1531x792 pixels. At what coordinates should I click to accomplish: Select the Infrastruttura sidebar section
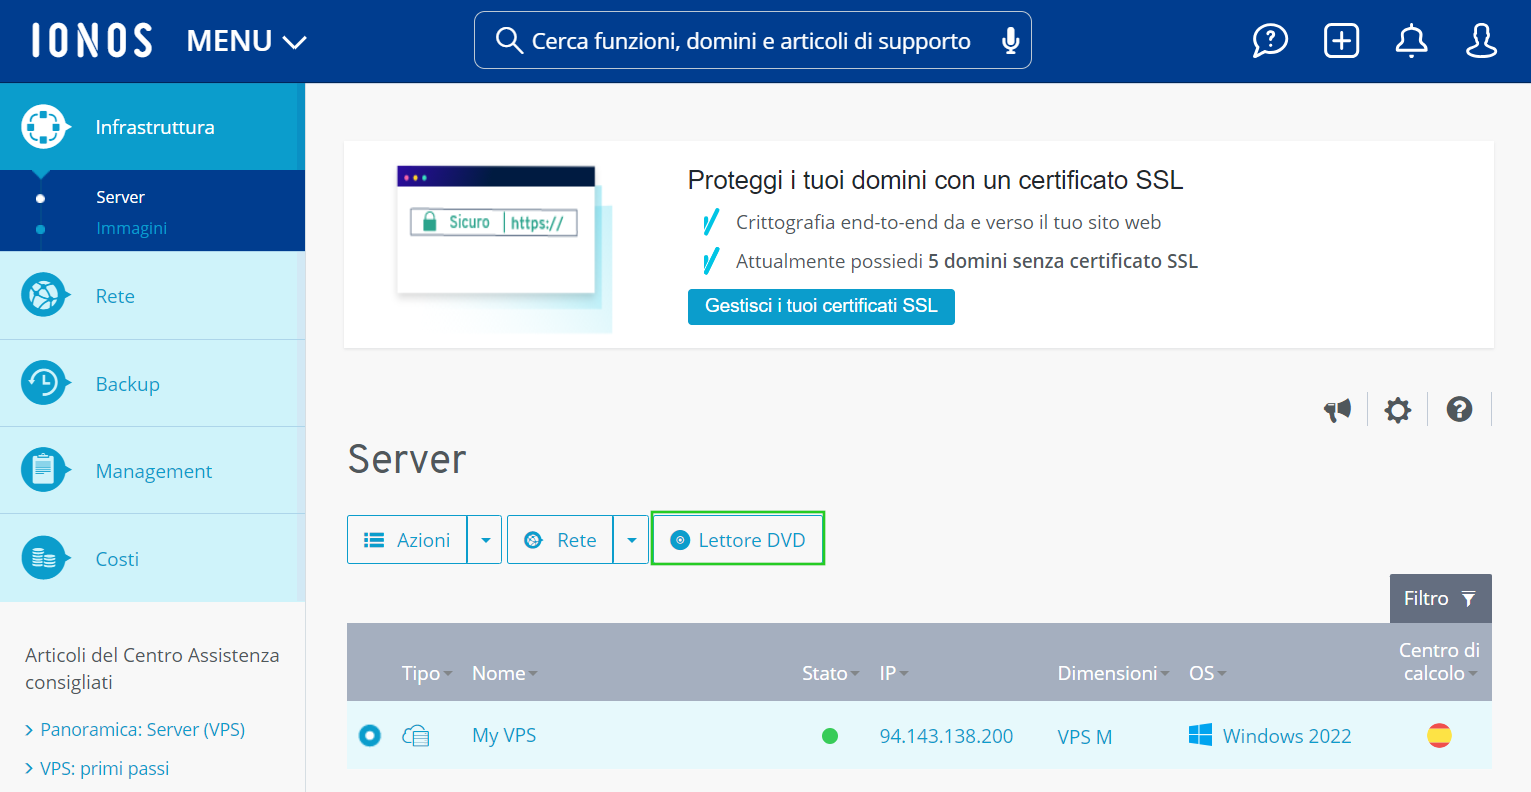pyautogui.click(x=152, y=127)
